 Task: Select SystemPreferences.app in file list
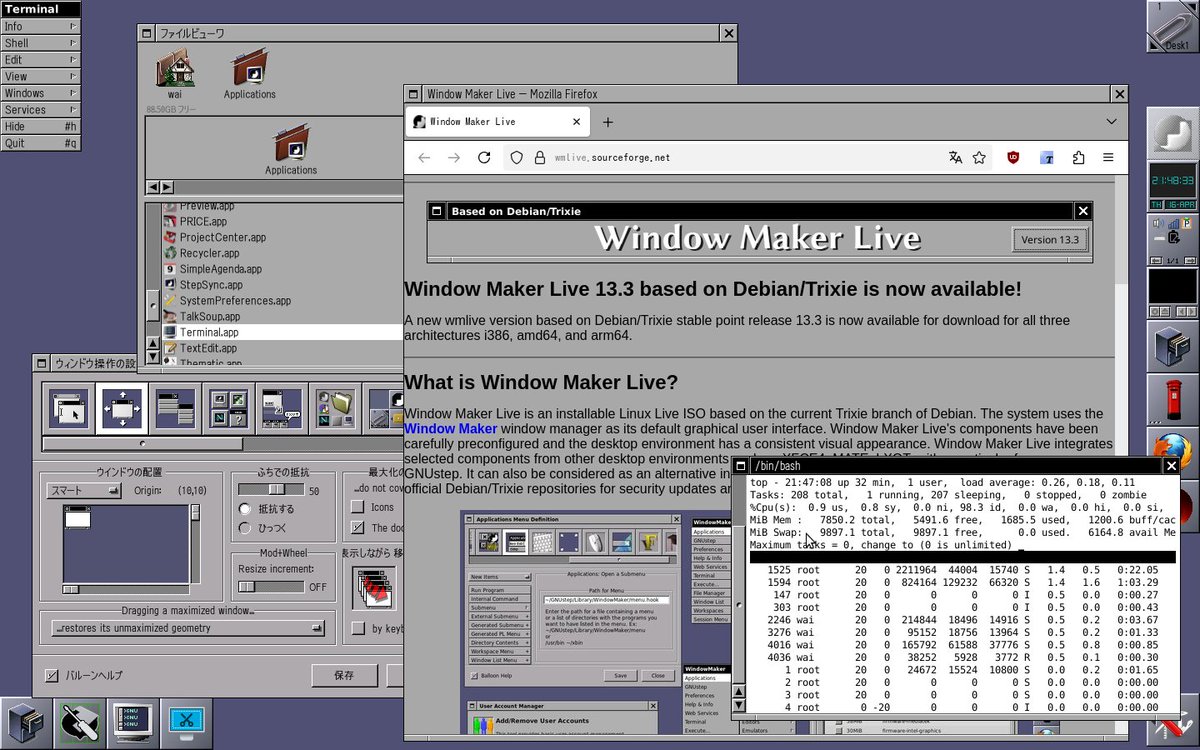coord(283,300)
